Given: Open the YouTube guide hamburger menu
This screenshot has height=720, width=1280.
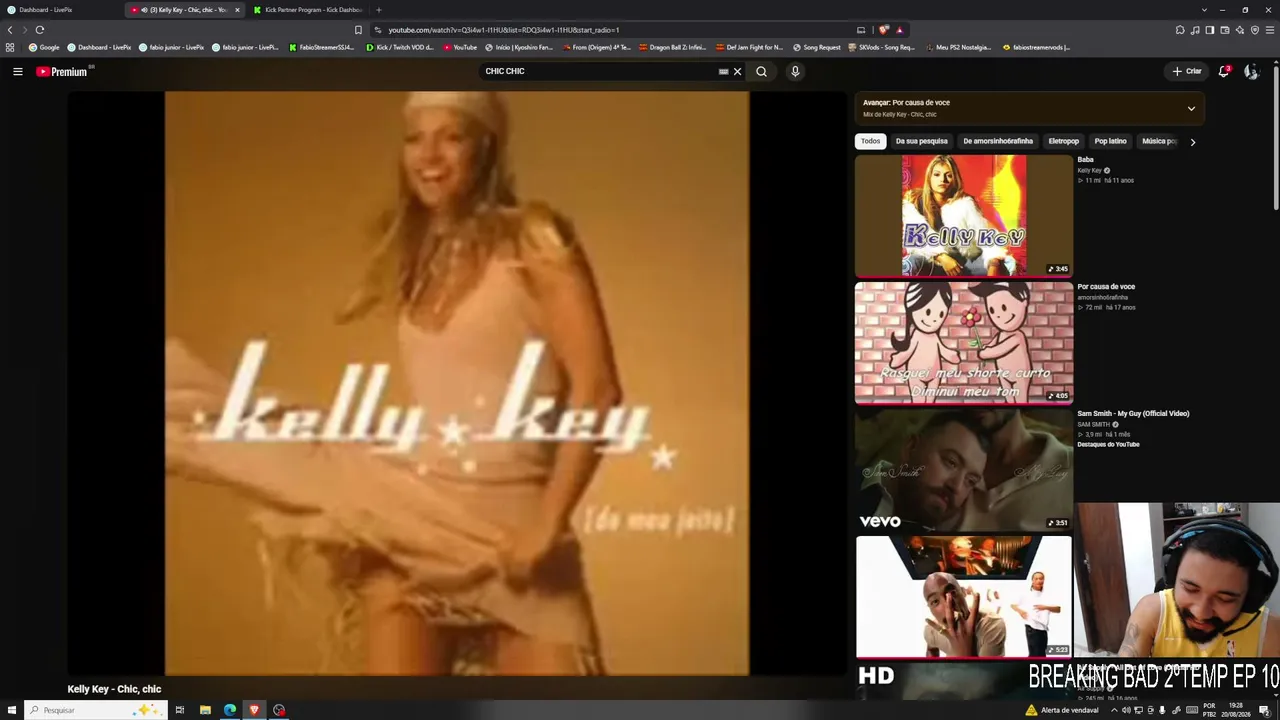Looking at the screenshot, I should 17,72.
